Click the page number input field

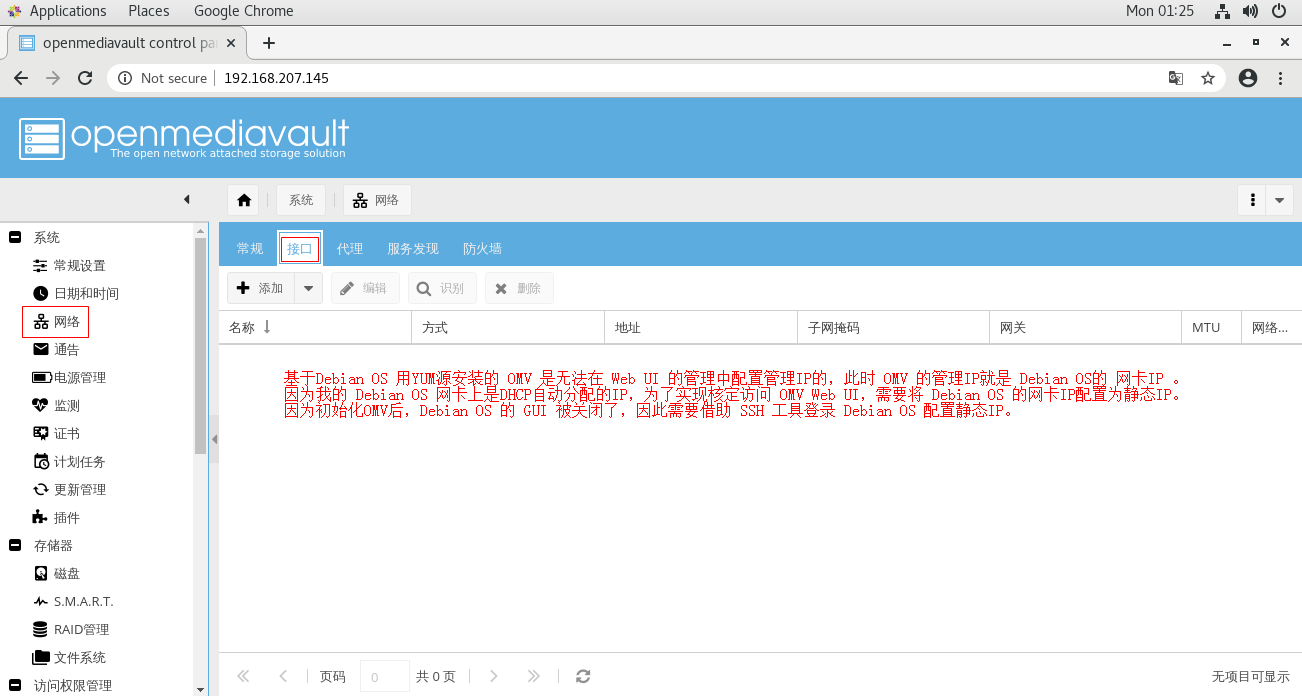click(385, 677)
